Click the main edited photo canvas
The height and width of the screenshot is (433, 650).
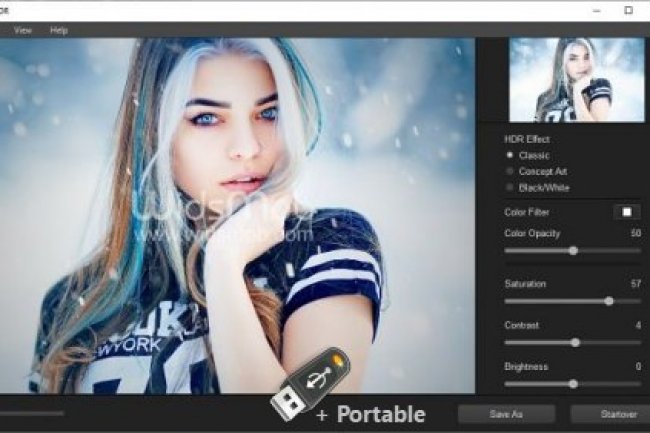(237, 215)
